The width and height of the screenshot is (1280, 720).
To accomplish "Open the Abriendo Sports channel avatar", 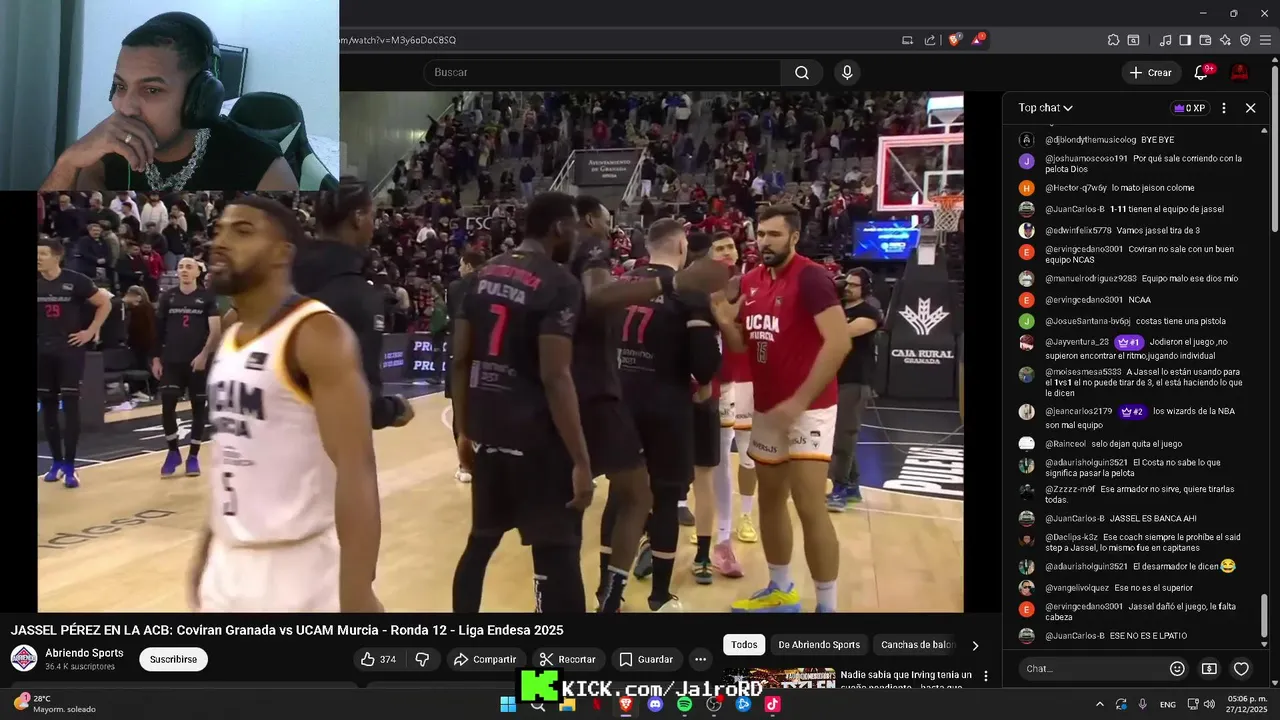I will pos(24,658).
